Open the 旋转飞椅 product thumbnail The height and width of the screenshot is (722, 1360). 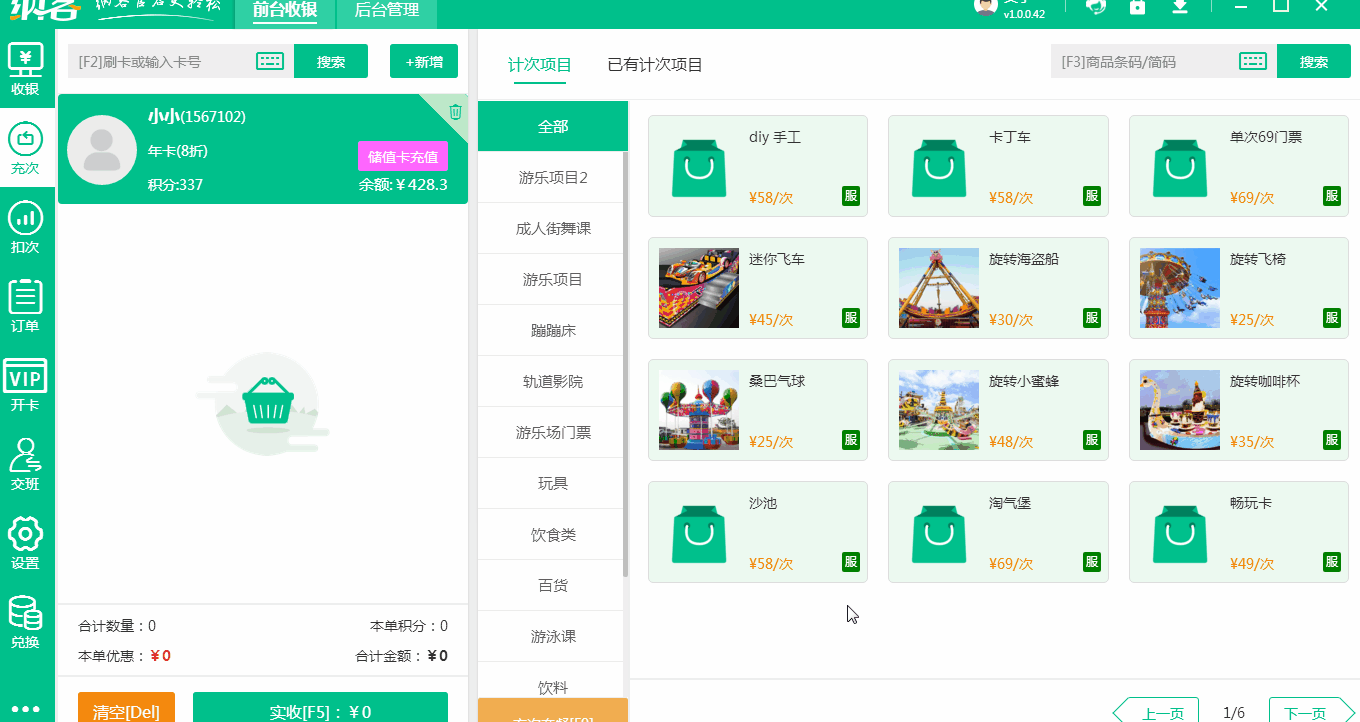[1180, 287]
